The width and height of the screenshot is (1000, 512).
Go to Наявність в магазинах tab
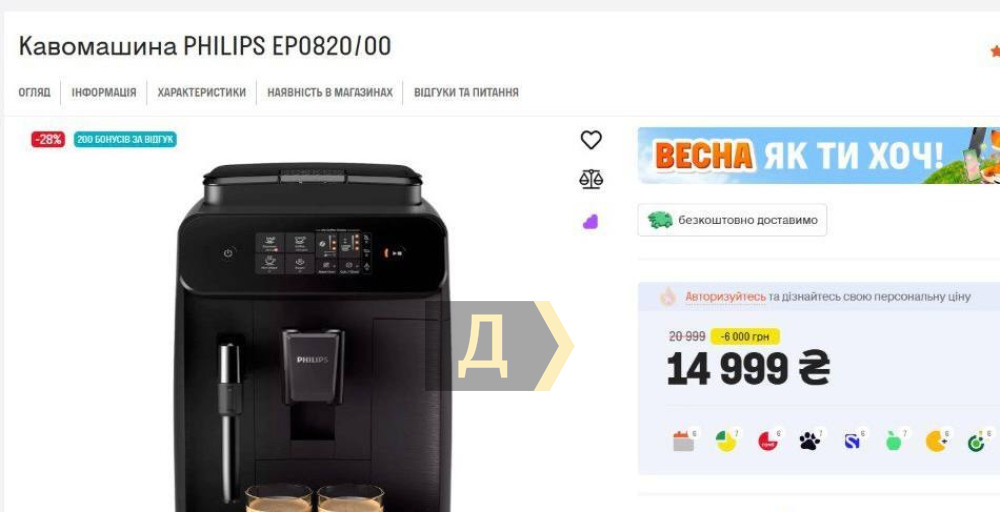(x=330, y=92)
